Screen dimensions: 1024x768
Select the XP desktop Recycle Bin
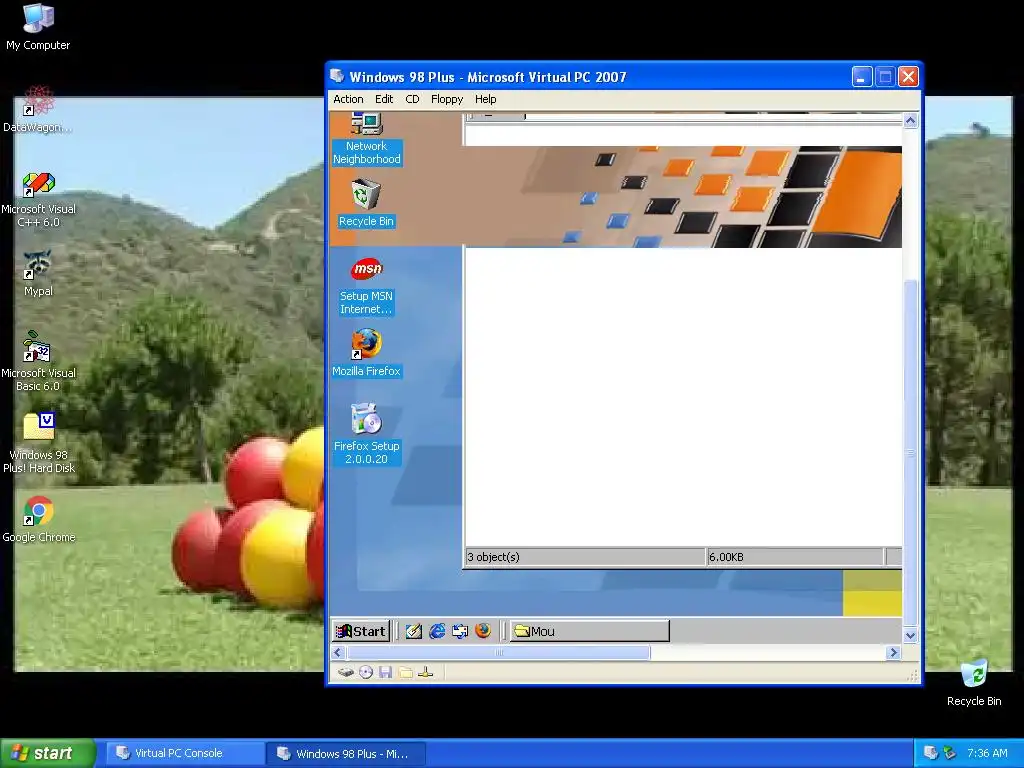tap(974, 683)
